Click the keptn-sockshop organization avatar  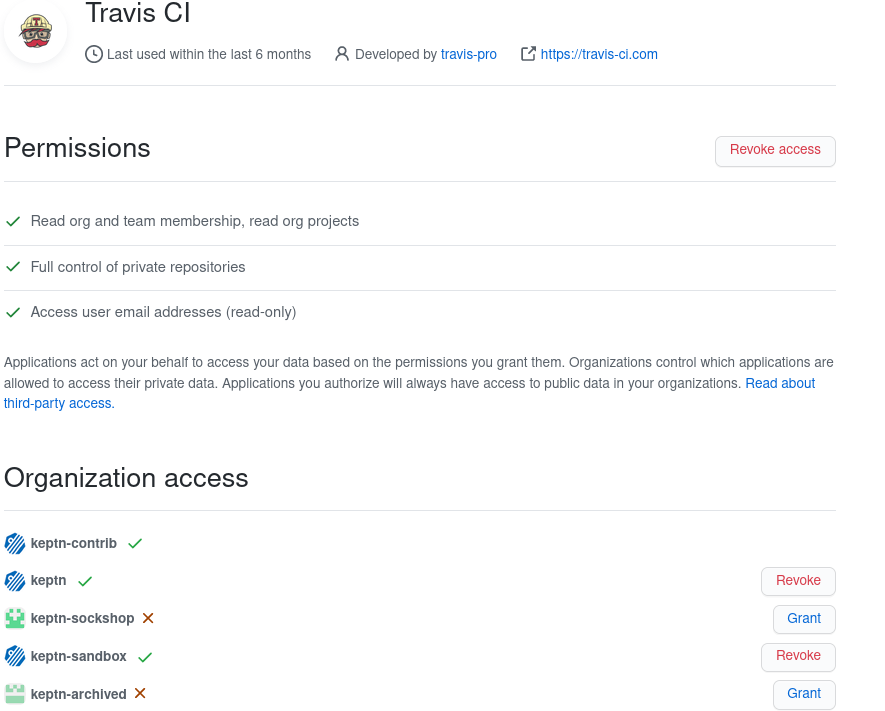[x=13, y=618]
